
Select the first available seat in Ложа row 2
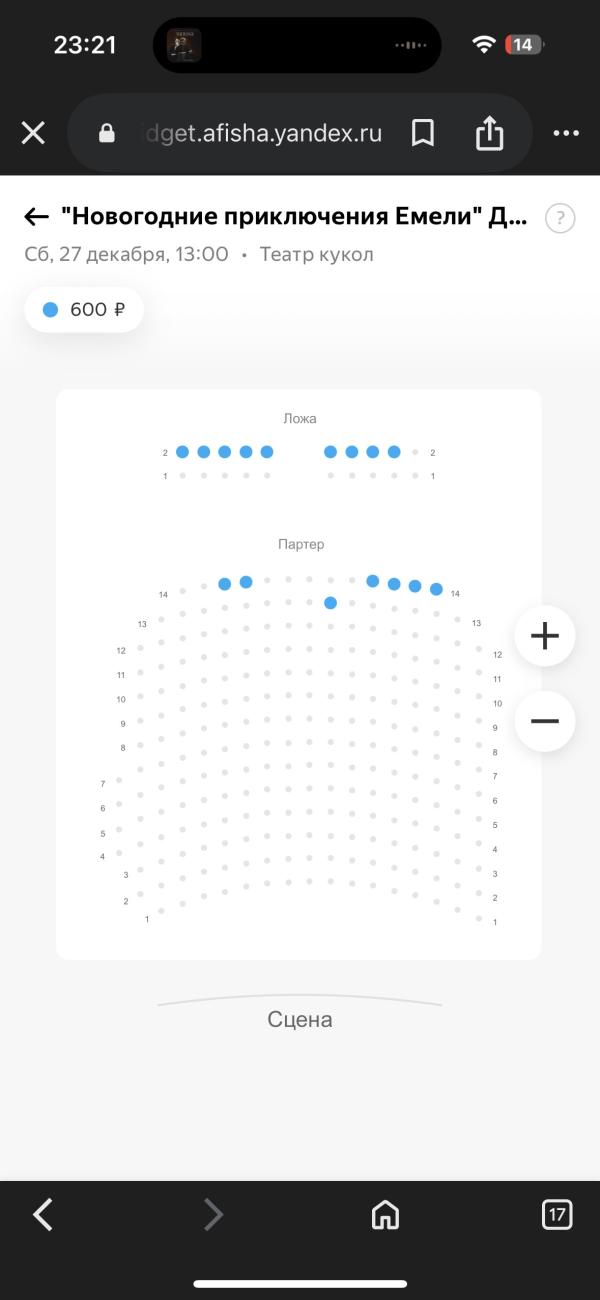[x=182, y=452]
